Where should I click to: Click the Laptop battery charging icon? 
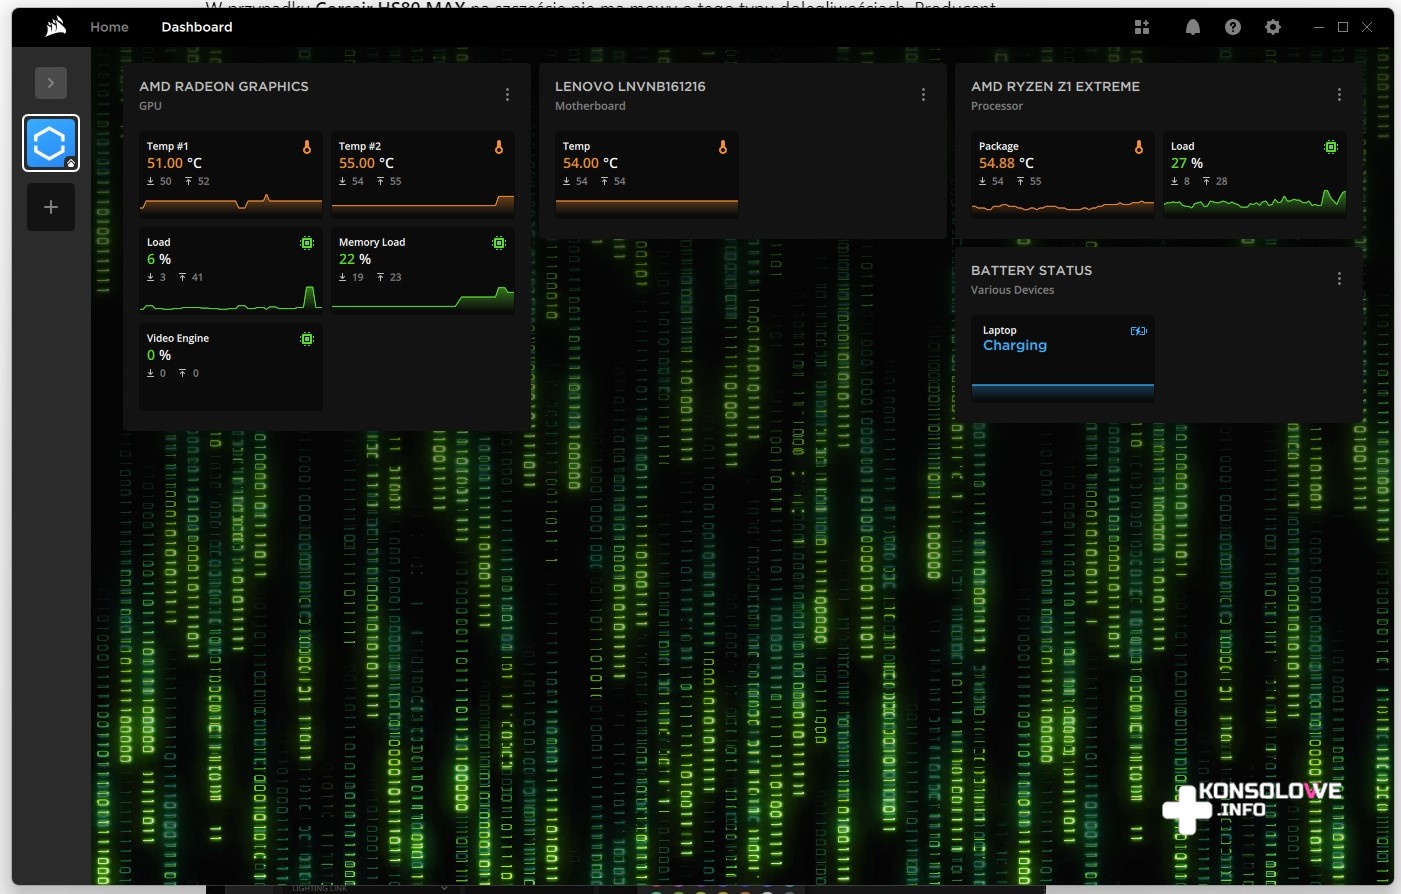click(1138, 331)
